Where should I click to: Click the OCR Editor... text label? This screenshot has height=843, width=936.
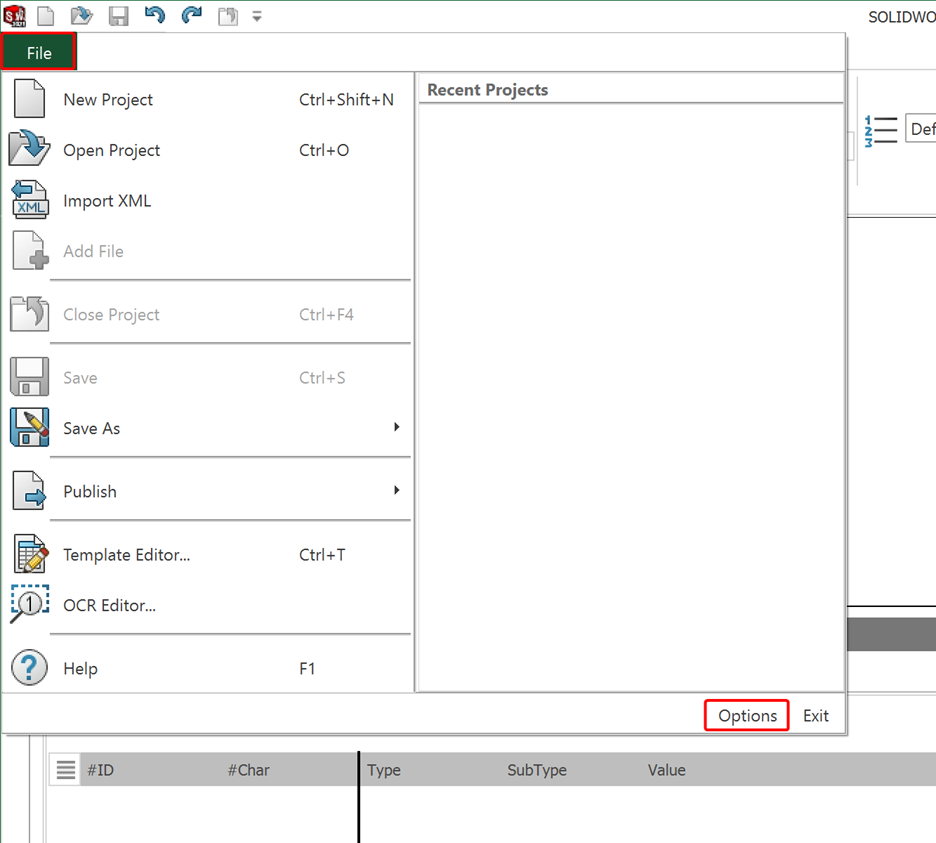(x=109, y=605)
